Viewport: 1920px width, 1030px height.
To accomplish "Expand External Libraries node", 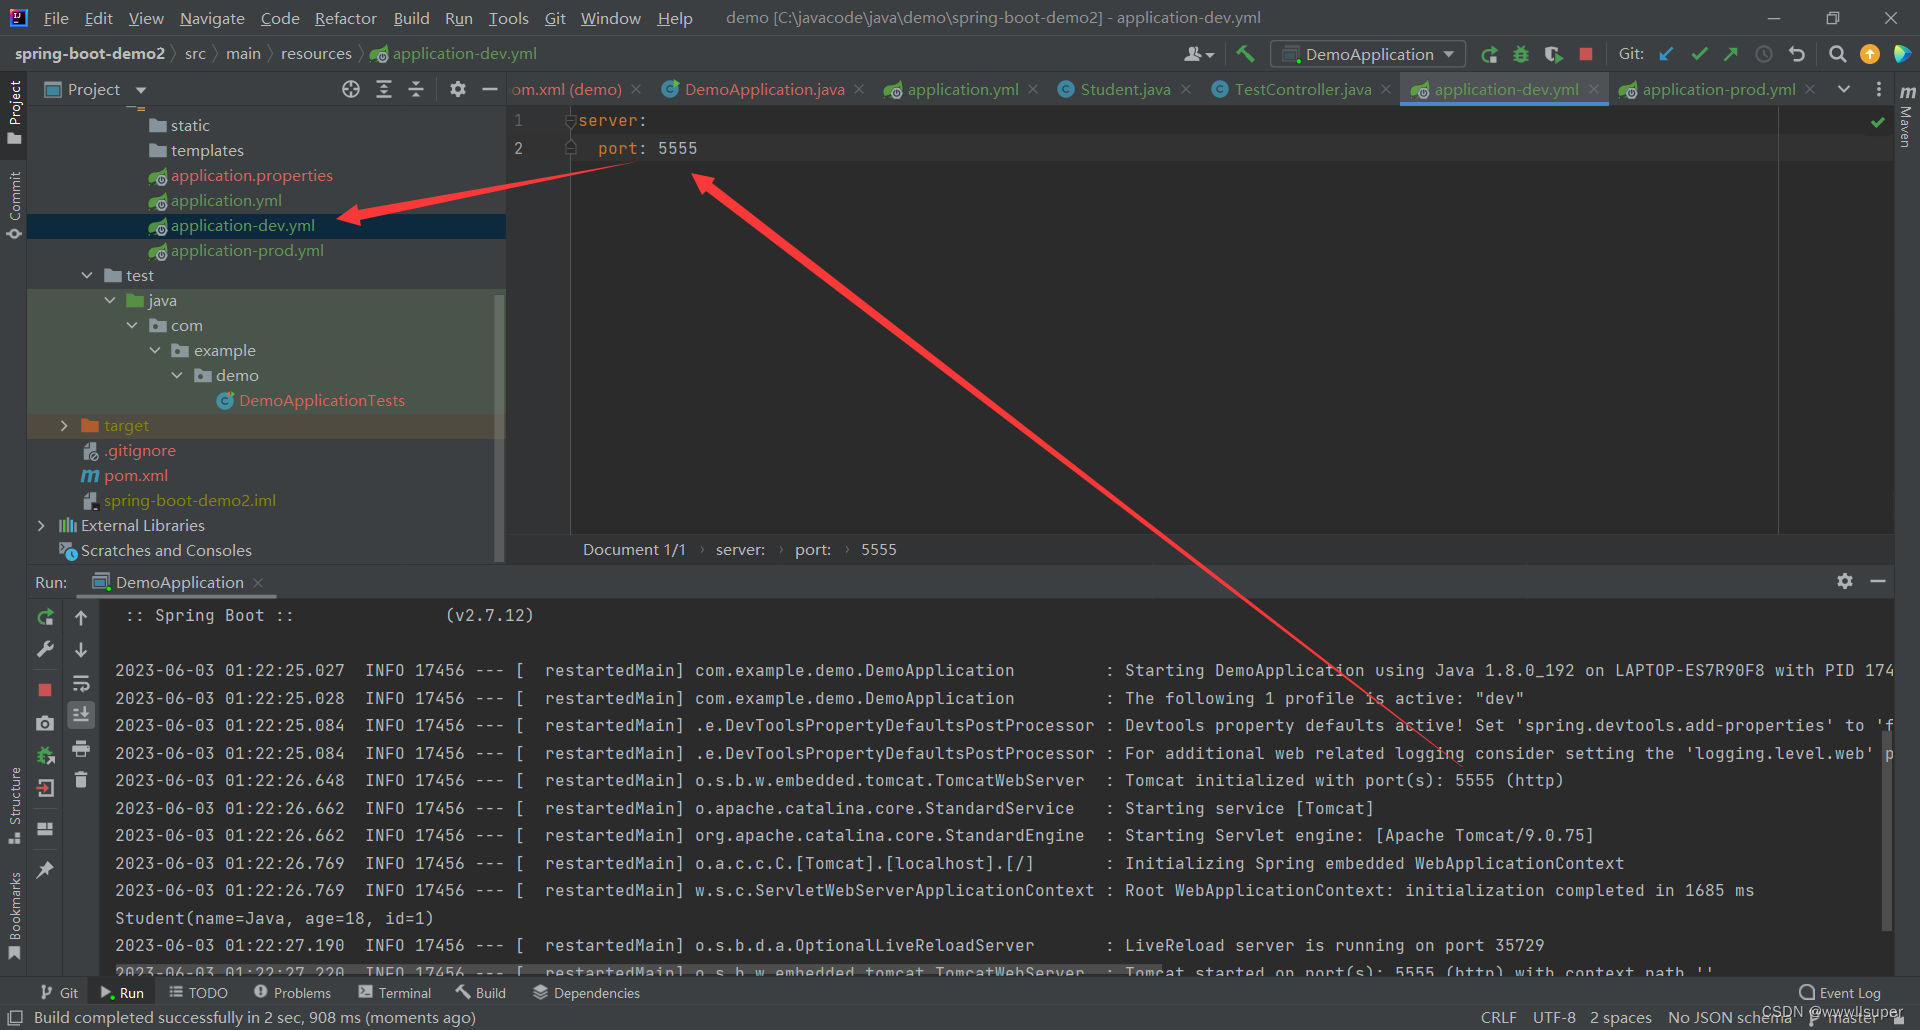I will coord(41,525).
